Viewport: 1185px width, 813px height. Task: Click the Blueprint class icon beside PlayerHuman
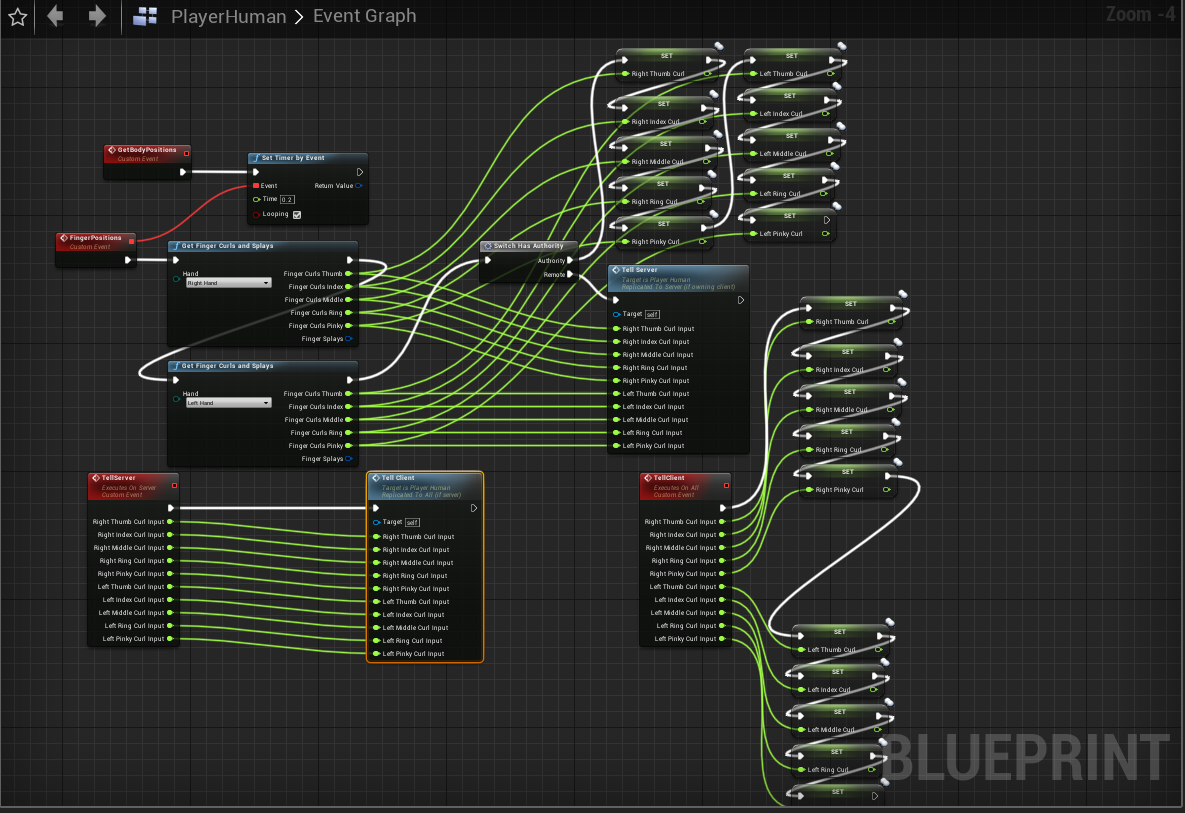(x=143, y=15)
